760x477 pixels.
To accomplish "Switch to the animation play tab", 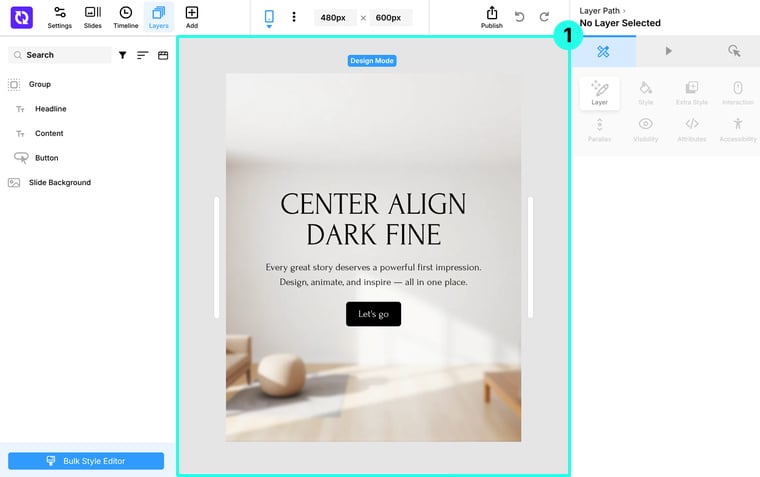I will (668, 51).
